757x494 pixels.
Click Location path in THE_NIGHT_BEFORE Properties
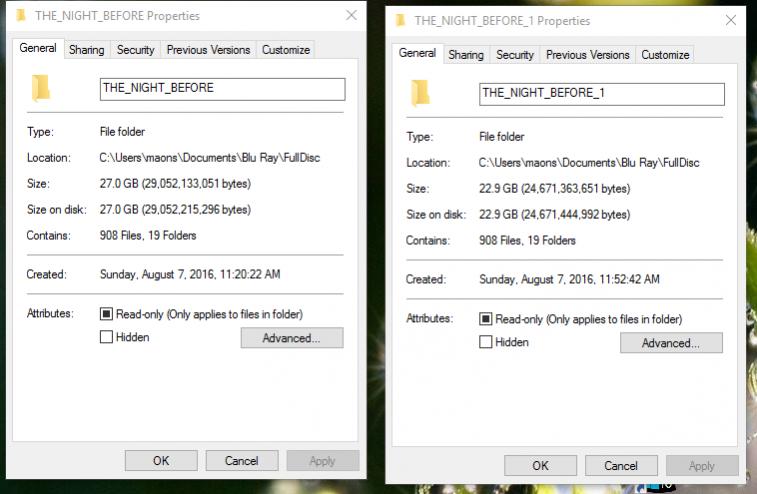tap(210, 157)
